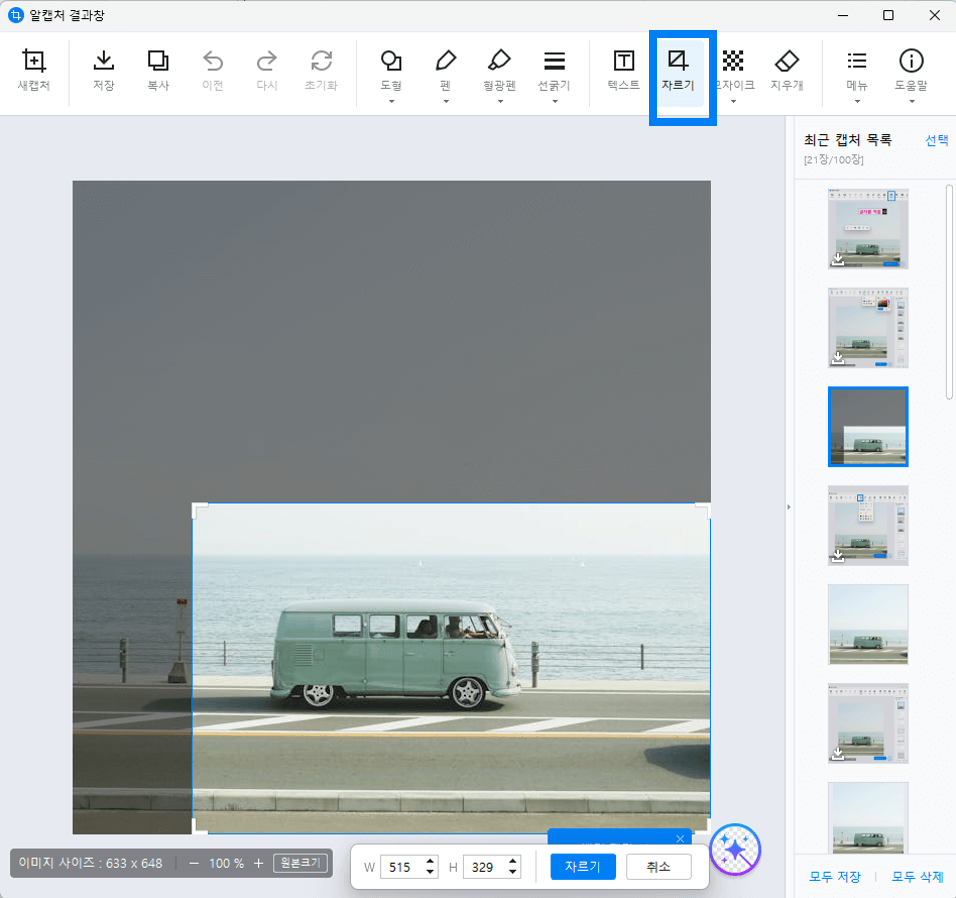Cancel cropping with 취소 button
The height and width of the screenshot is (898, 956).
(x=658, y=866)
